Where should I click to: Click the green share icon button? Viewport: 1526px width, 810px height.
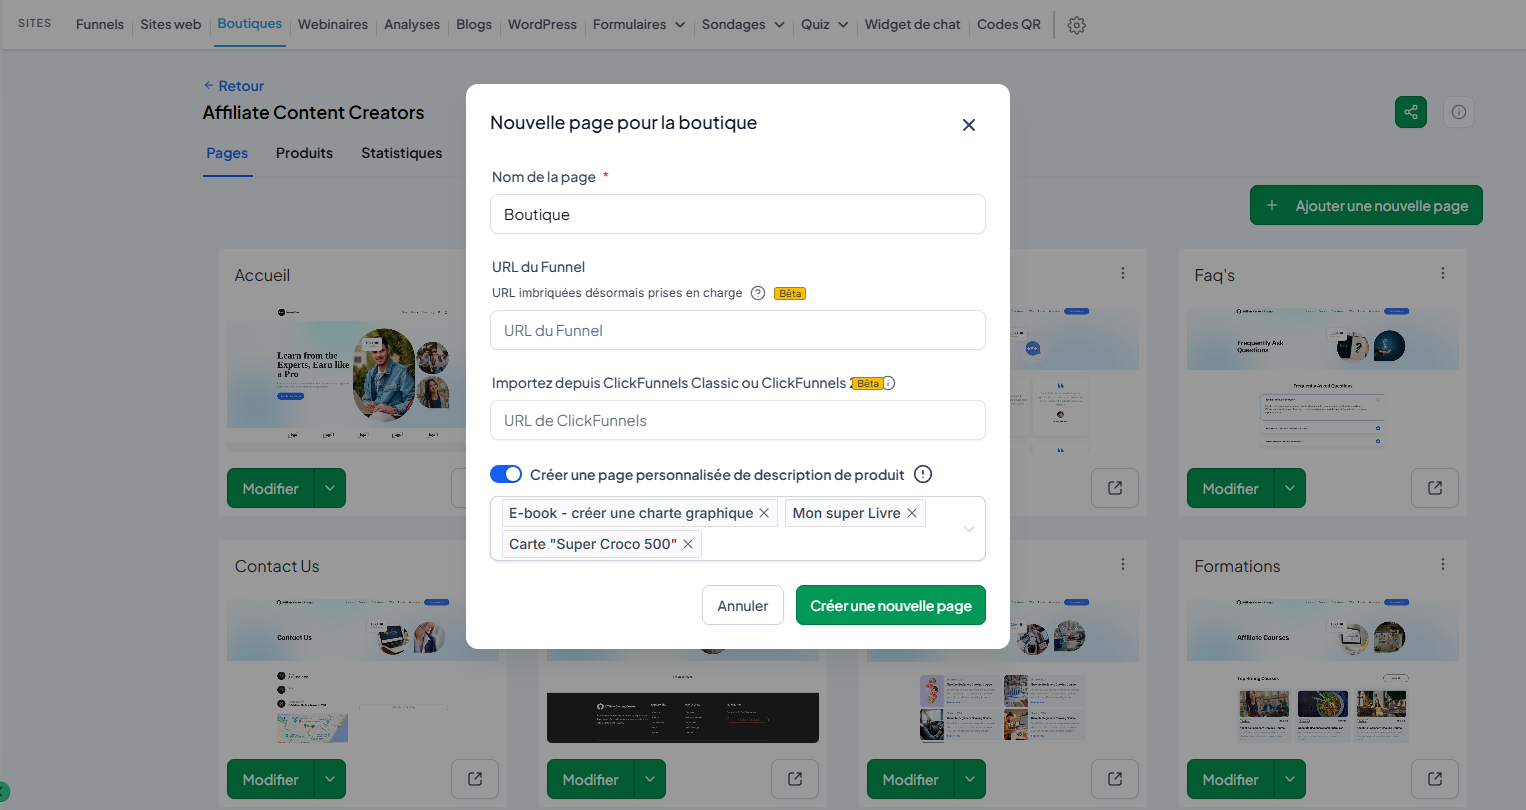point(1411,112)
